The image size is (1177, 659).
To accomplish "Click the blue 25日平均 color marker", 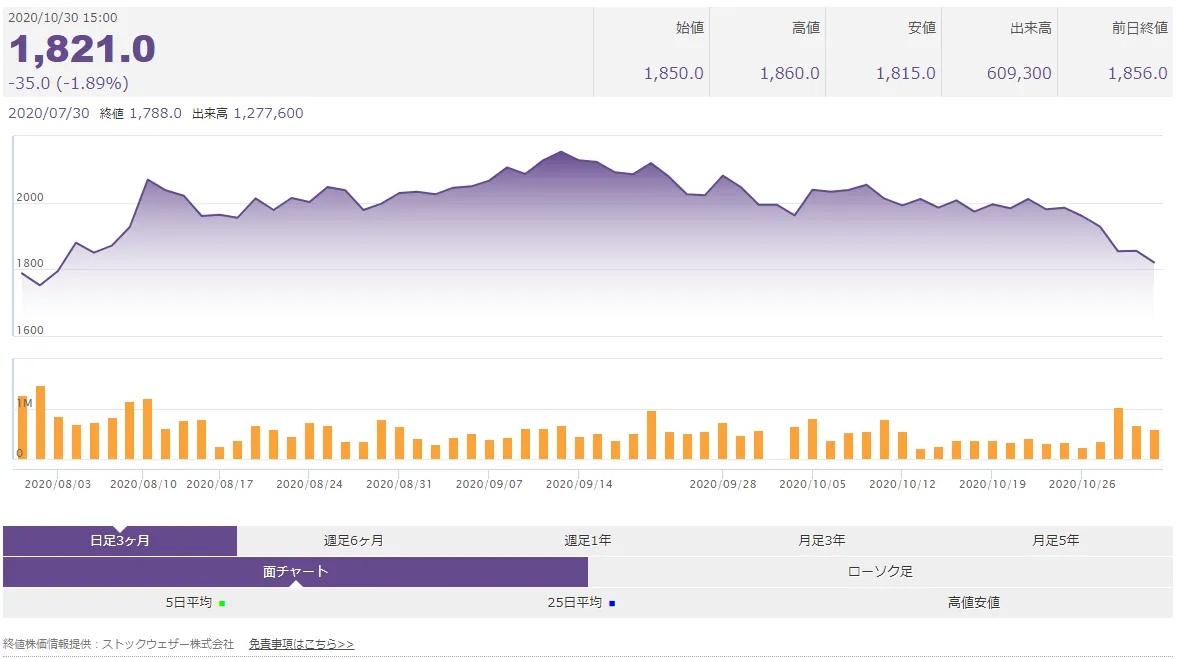I will 612,603.
